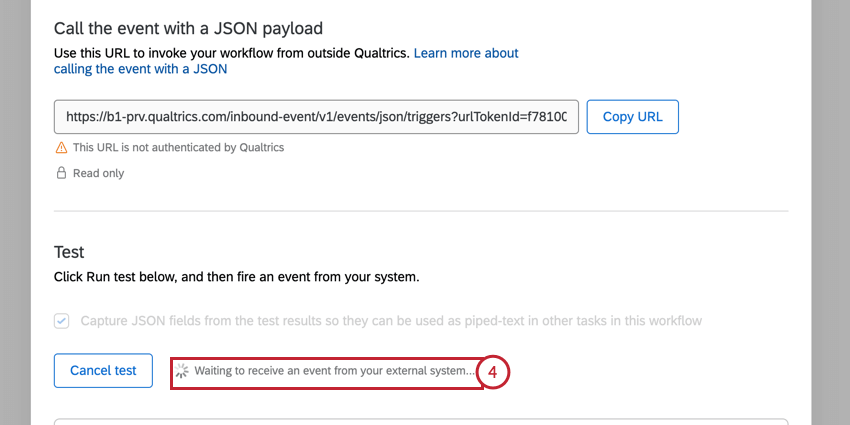Copy the URL with the Copy URL button
The image size is (850, 425).
coord(633,117)
